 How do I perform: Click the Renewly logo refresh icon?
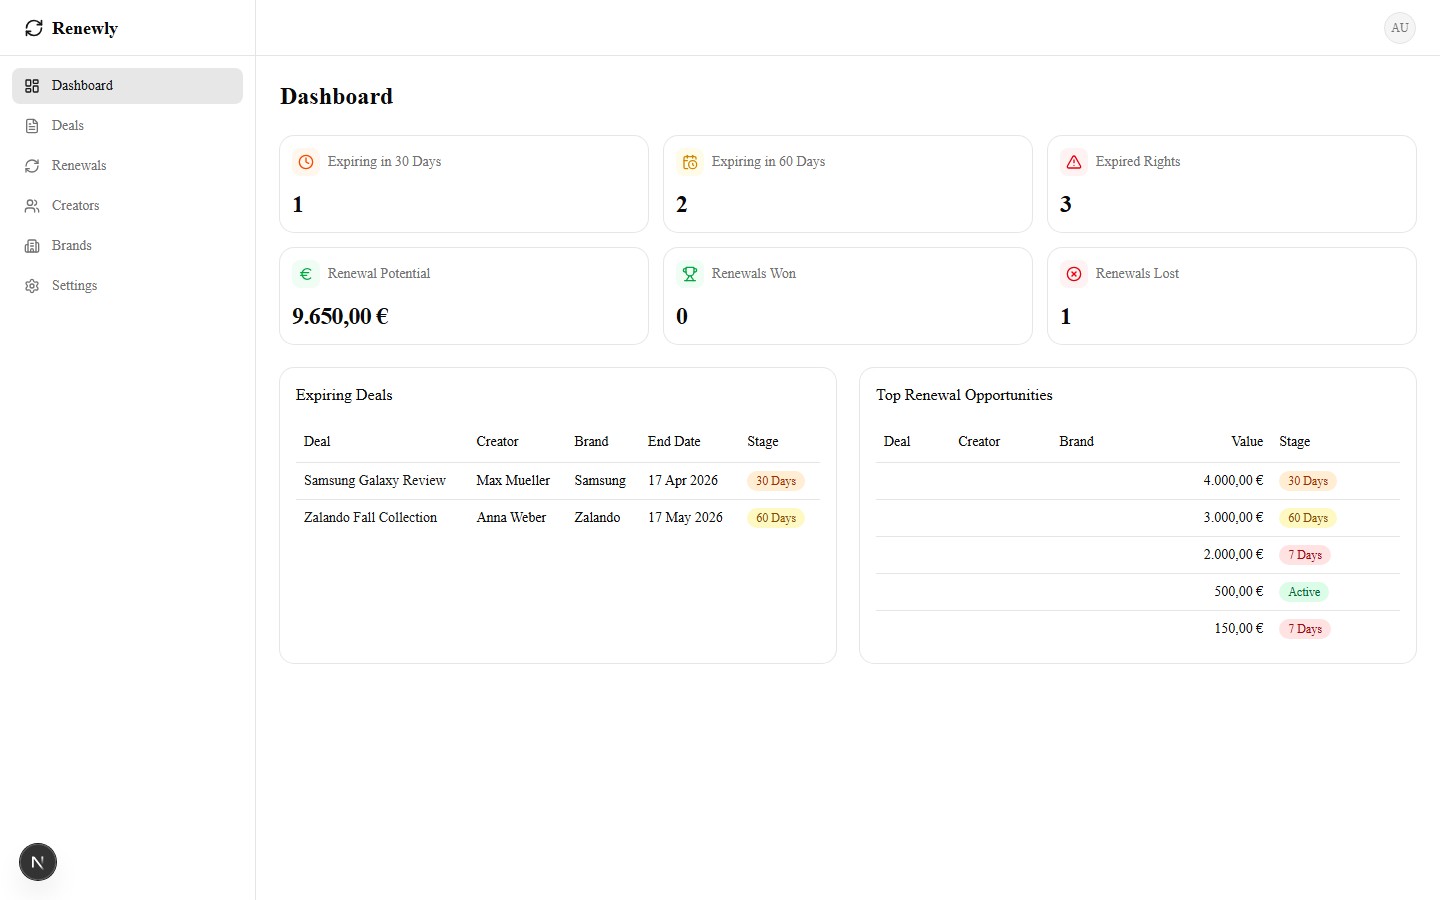point(34,28)
